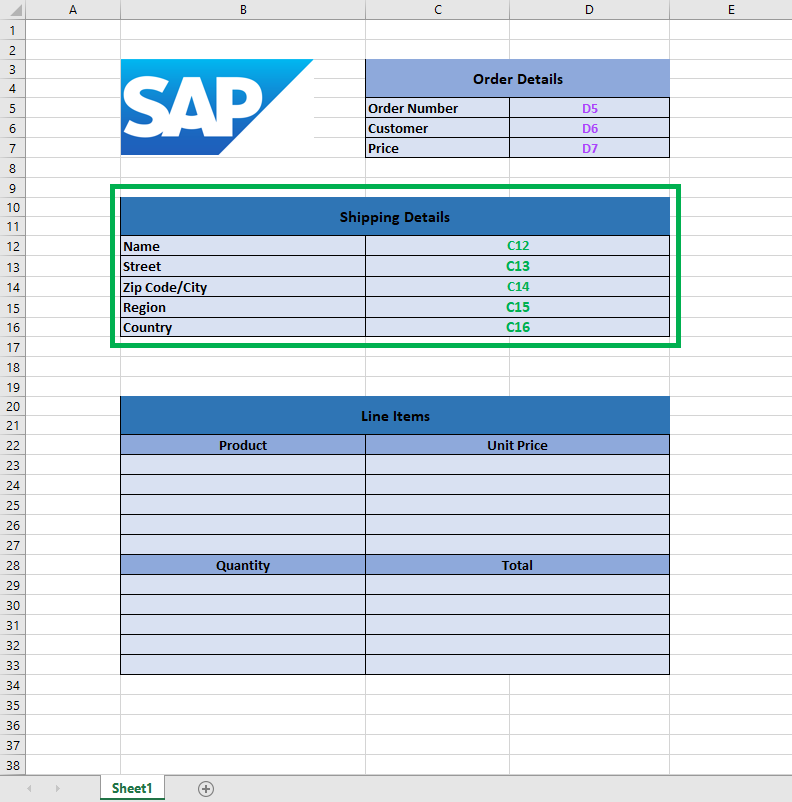This screenshot has width=792, height=802.
Task: Select the Total heading cell
Action: point(517,565)
